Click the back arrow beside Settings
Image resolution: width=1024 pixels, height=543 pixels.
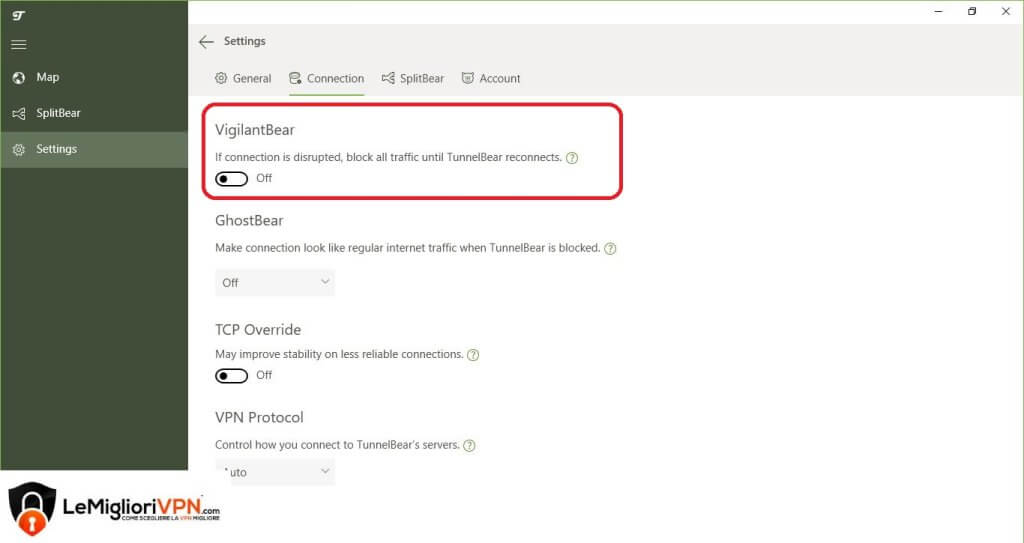pyautogui.click(x=206, y=42)
